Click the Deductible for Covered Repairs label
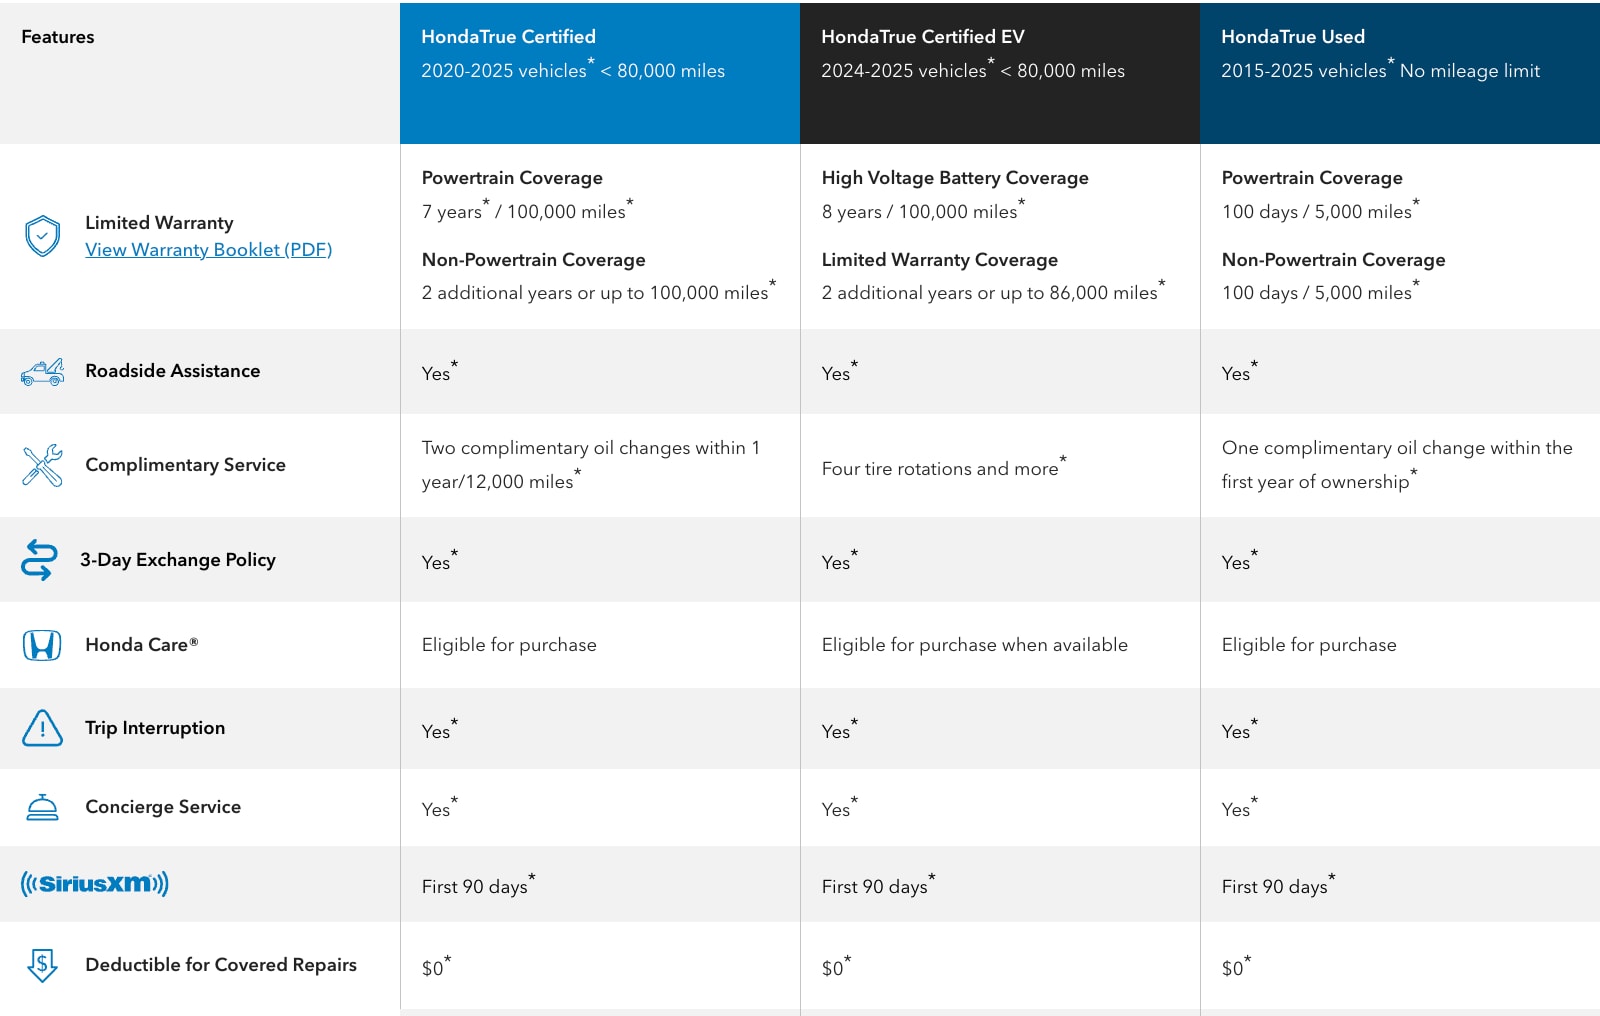This screenshot has height=1016, width=1600. pyautogui.click(x=221, y=965)
